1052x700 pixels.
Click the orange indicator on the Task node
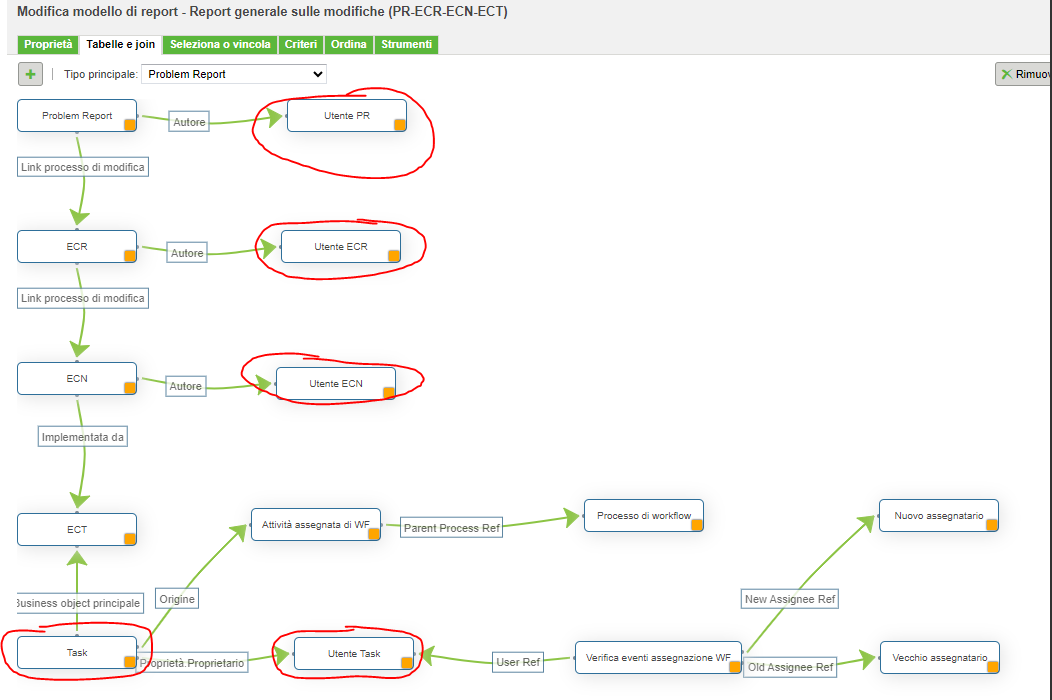pyautogui.click(x=129, y=661)
